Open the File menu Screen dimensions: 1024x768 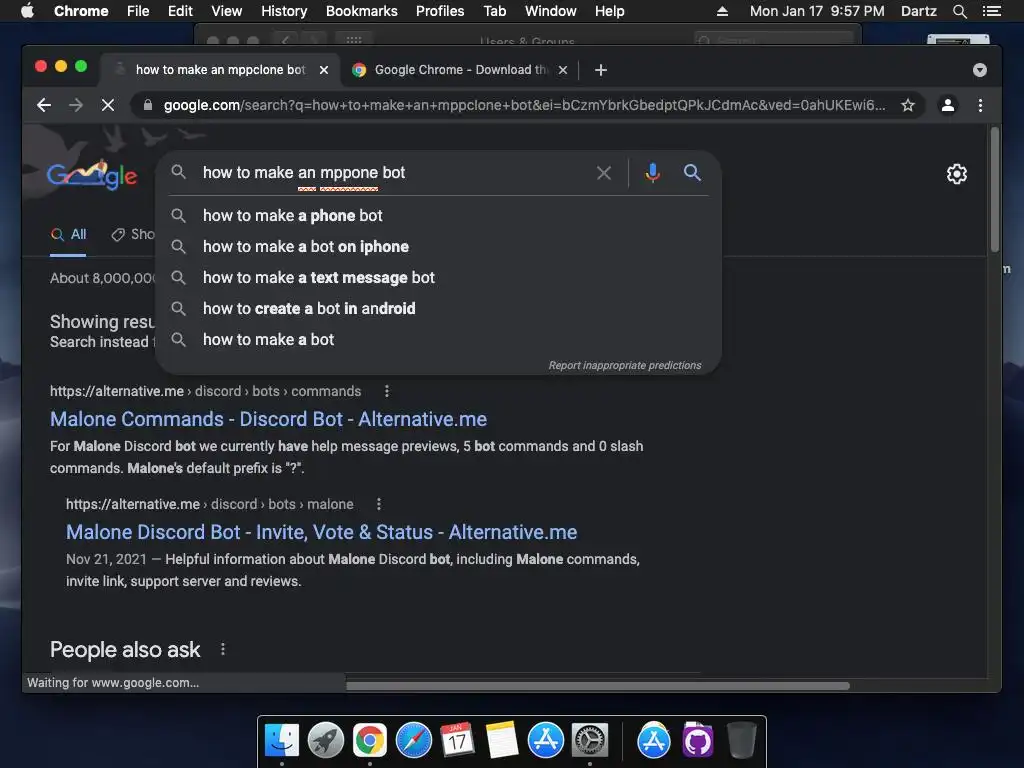[x=138, y=11]
